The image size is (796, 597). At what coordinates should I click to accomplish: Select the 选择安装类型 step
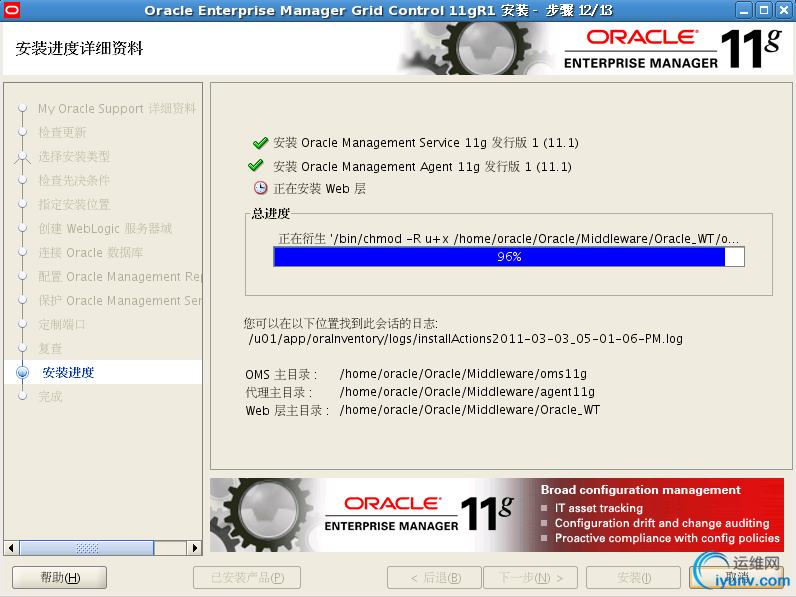pyautogui.click(x=74, y=156)
